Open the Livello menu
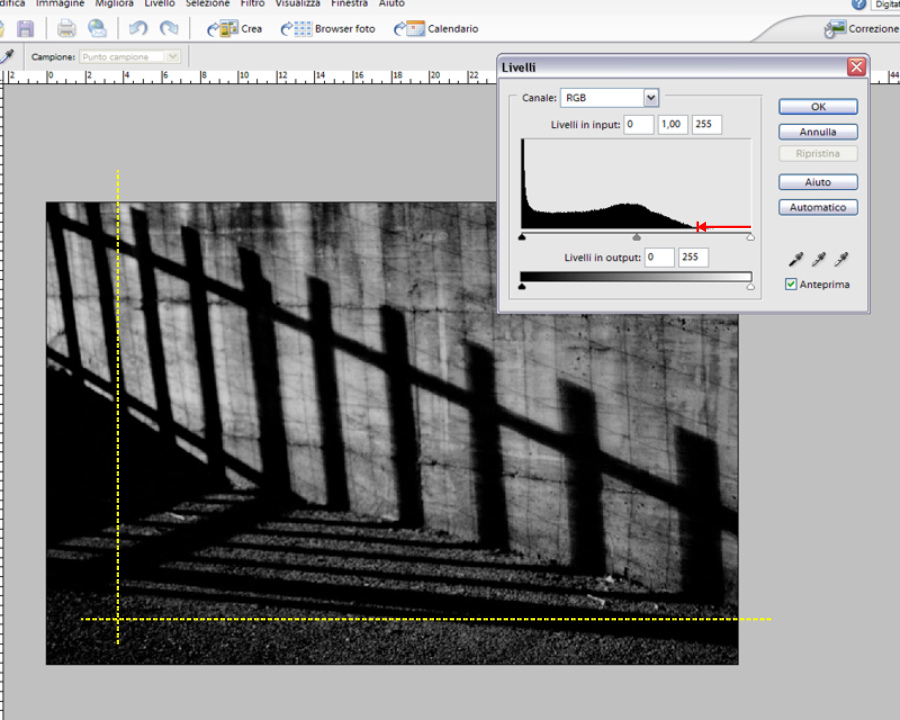Screen dimensions: 900x720 tap(159, 4)
